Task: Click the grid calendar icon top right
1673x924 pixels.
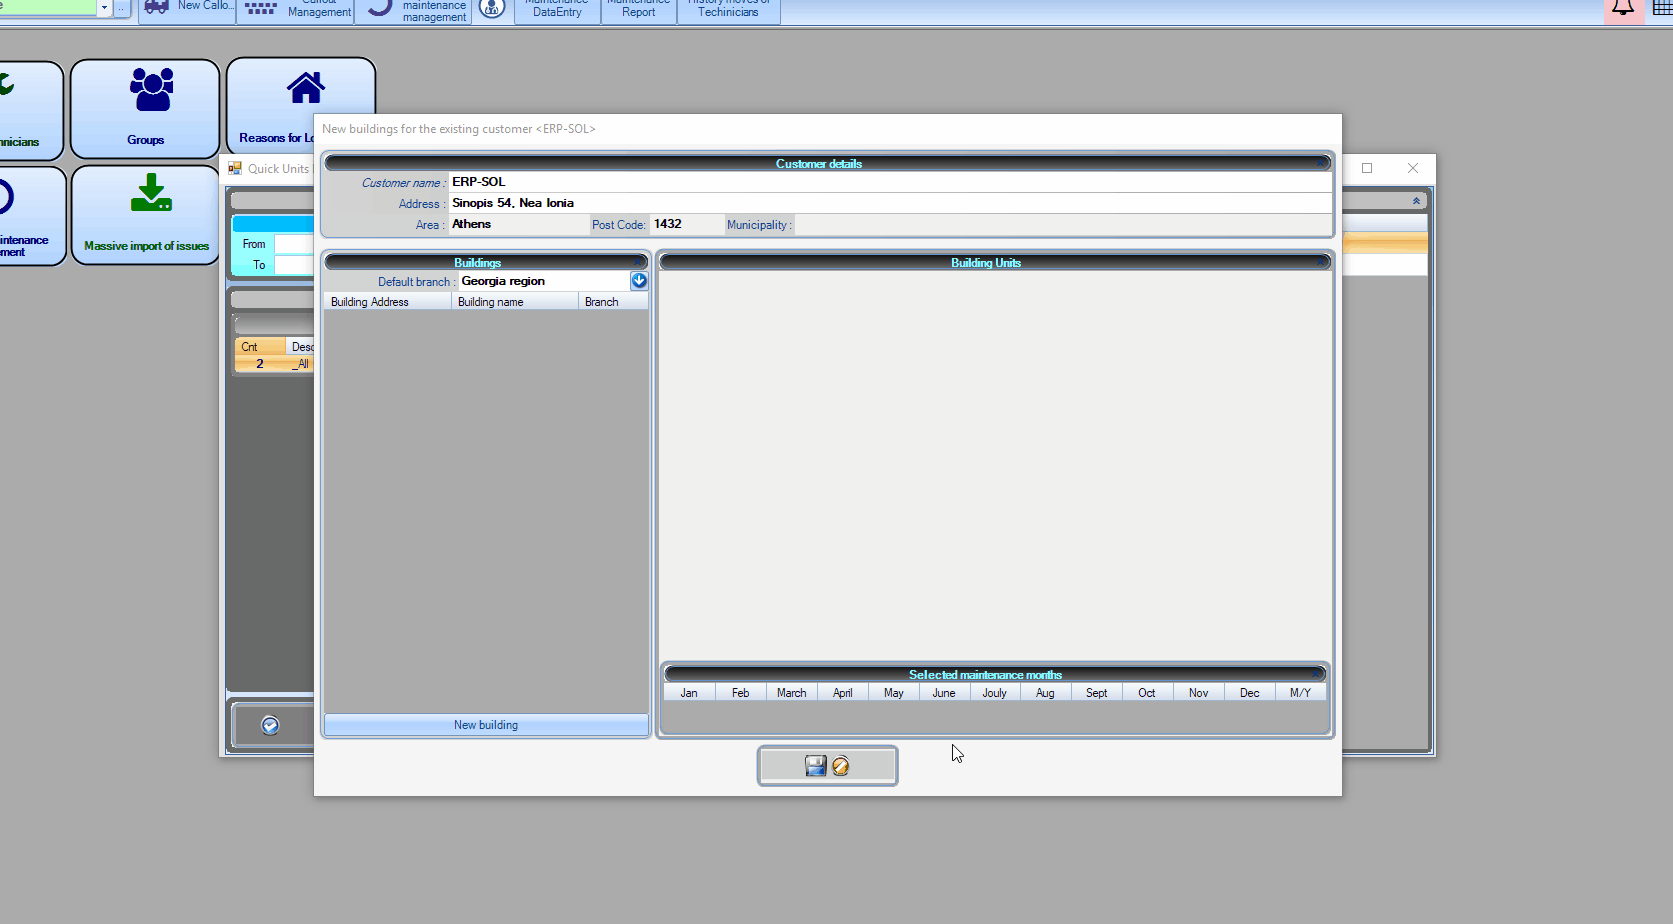Action: click(1661, 9)
